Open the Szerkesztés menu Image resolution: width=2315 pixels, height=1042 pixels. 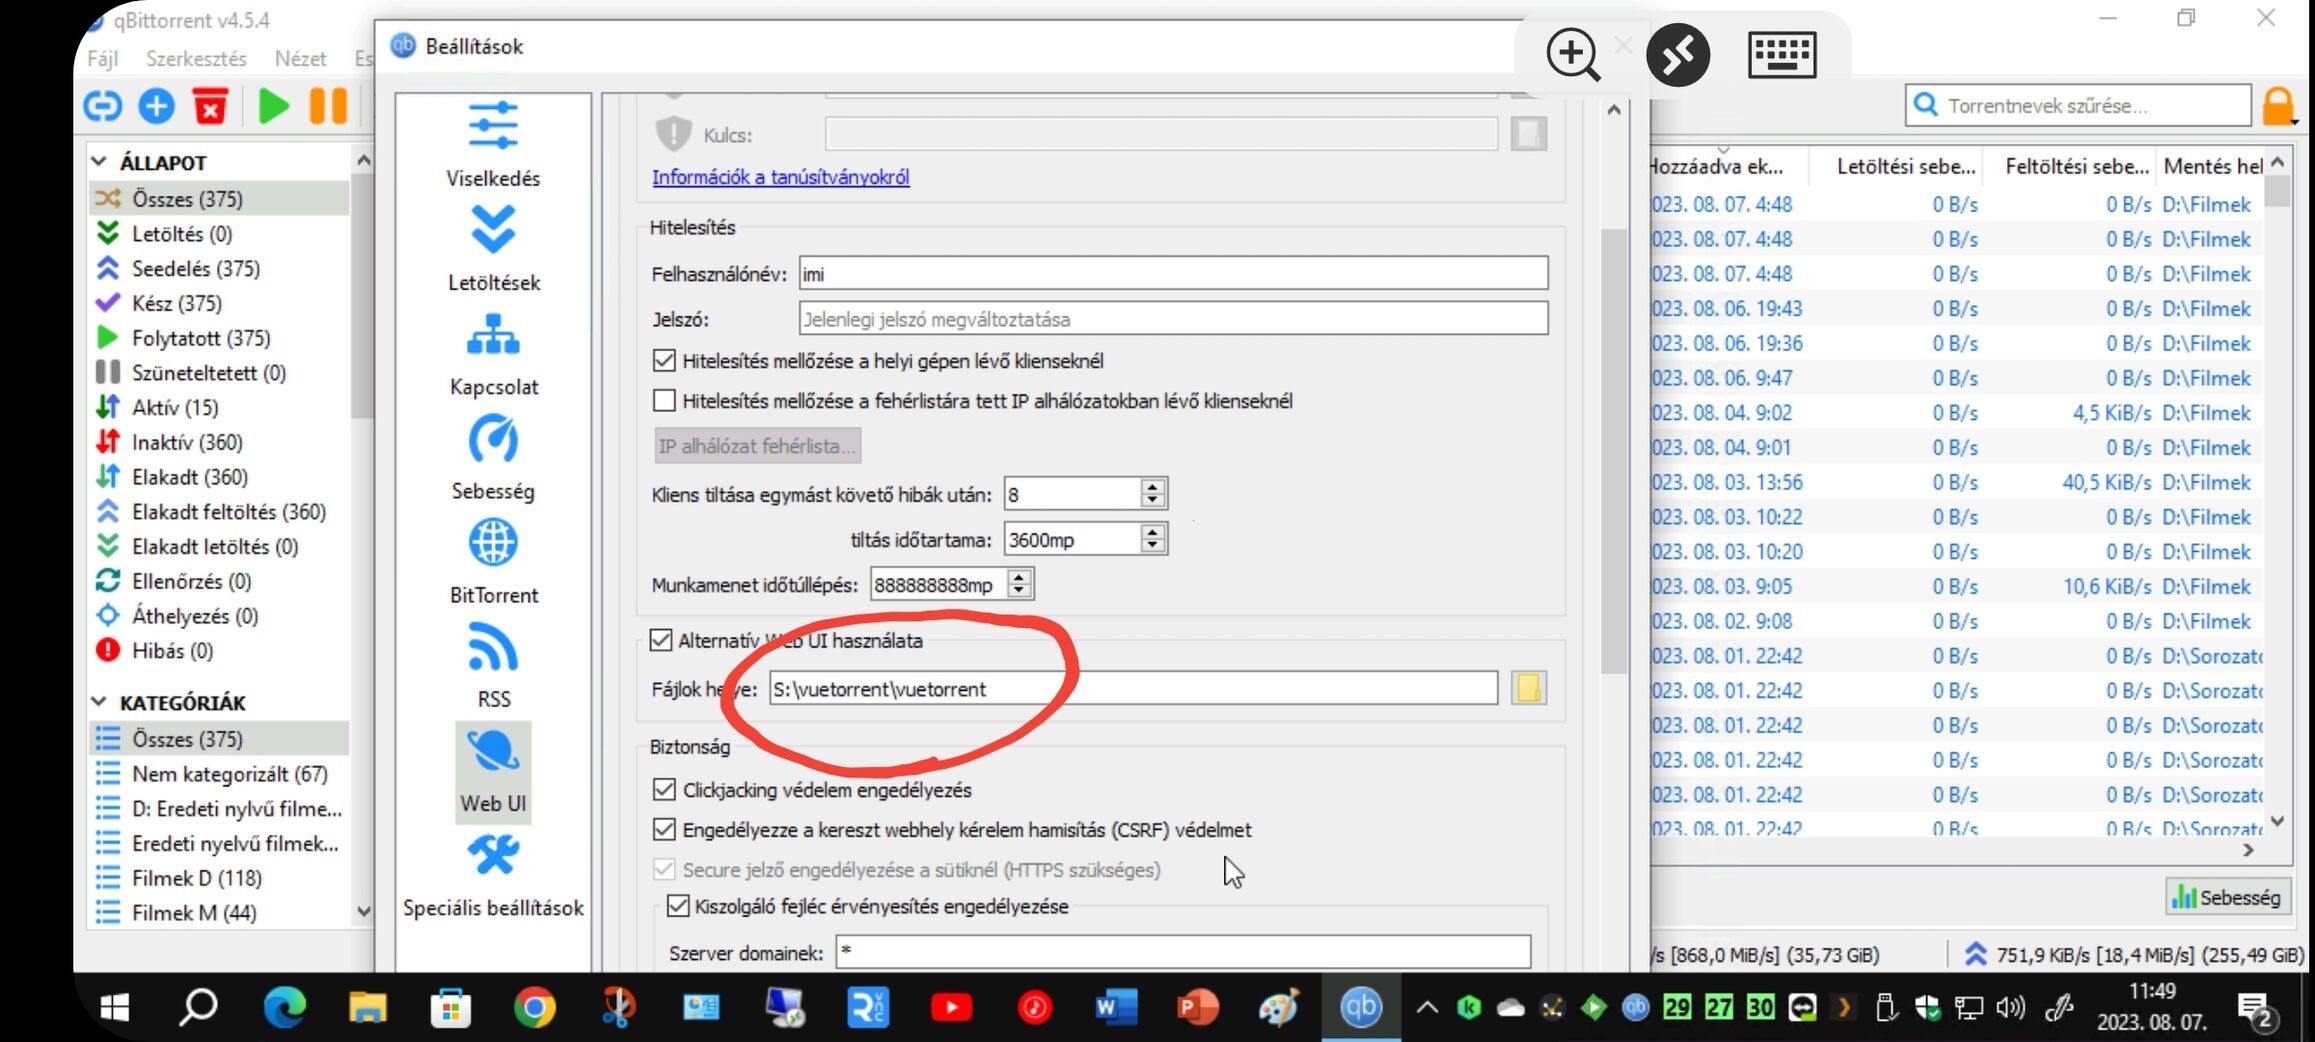click(196, 59)
